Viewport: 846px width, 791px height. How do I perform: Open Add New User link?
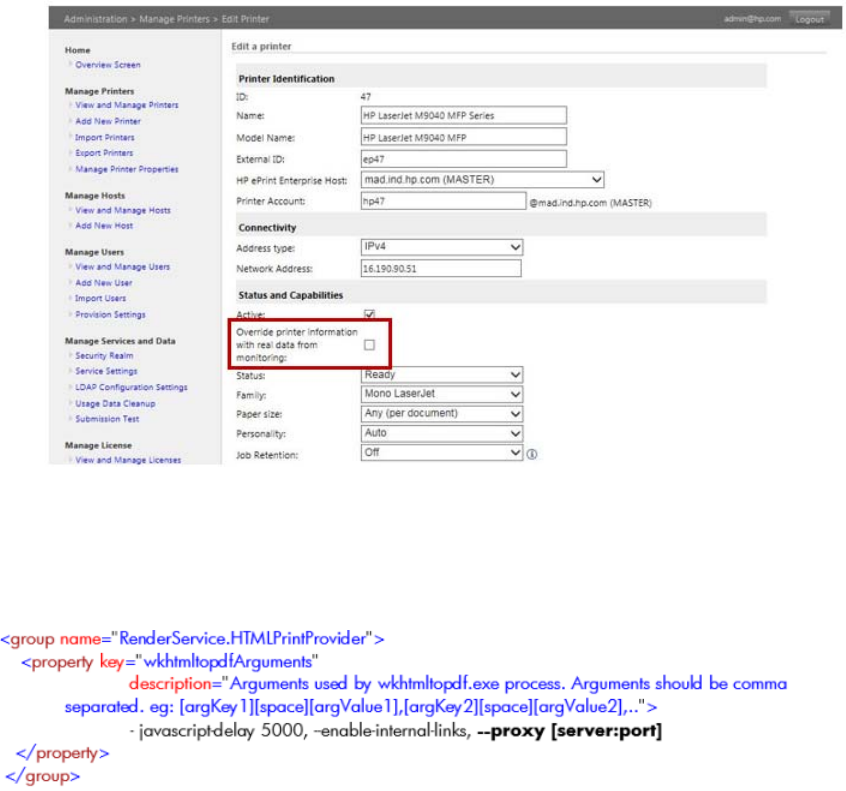pos(104,283)
